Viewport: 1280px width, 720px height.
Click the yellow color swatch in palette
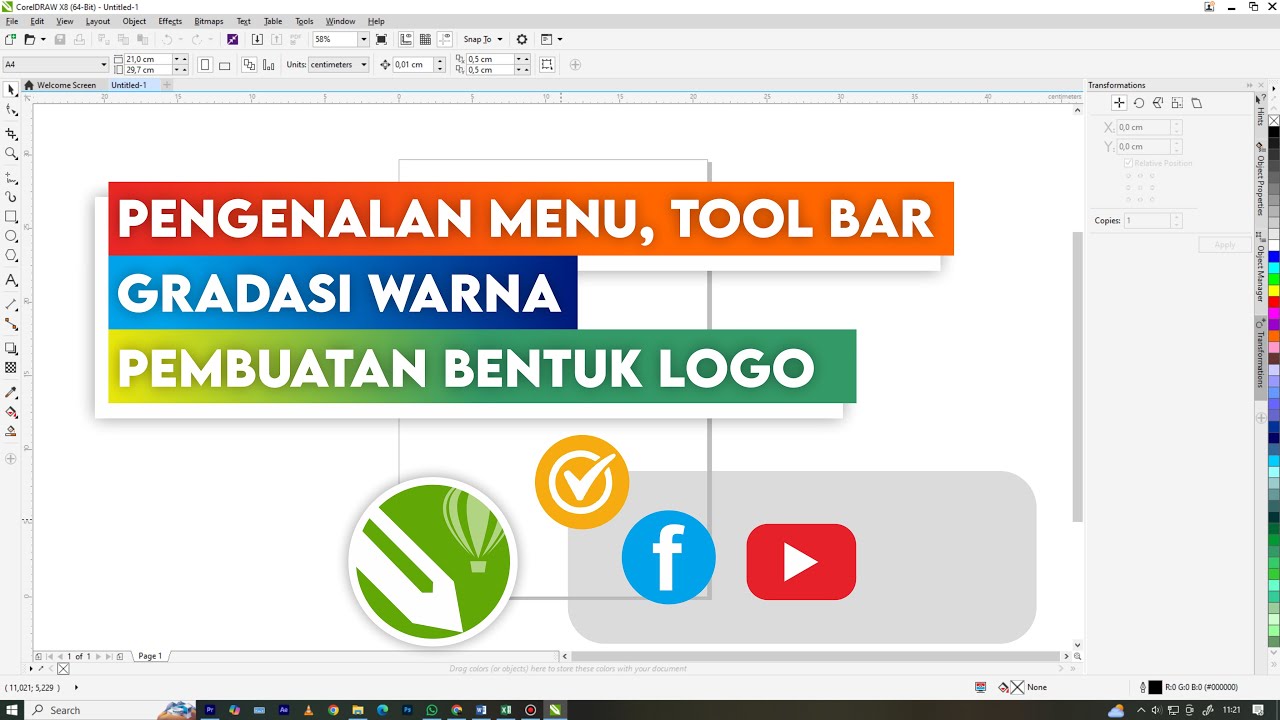click(1274, 291)
